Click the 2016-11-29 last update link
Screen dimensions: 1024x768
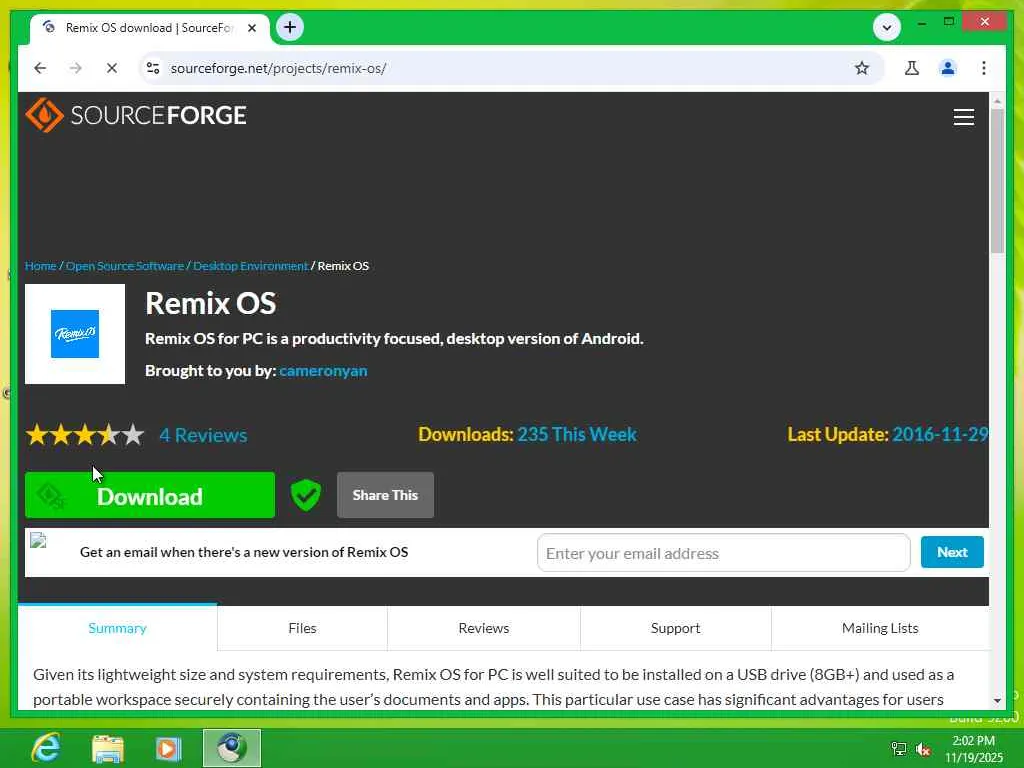coord(940,434)
